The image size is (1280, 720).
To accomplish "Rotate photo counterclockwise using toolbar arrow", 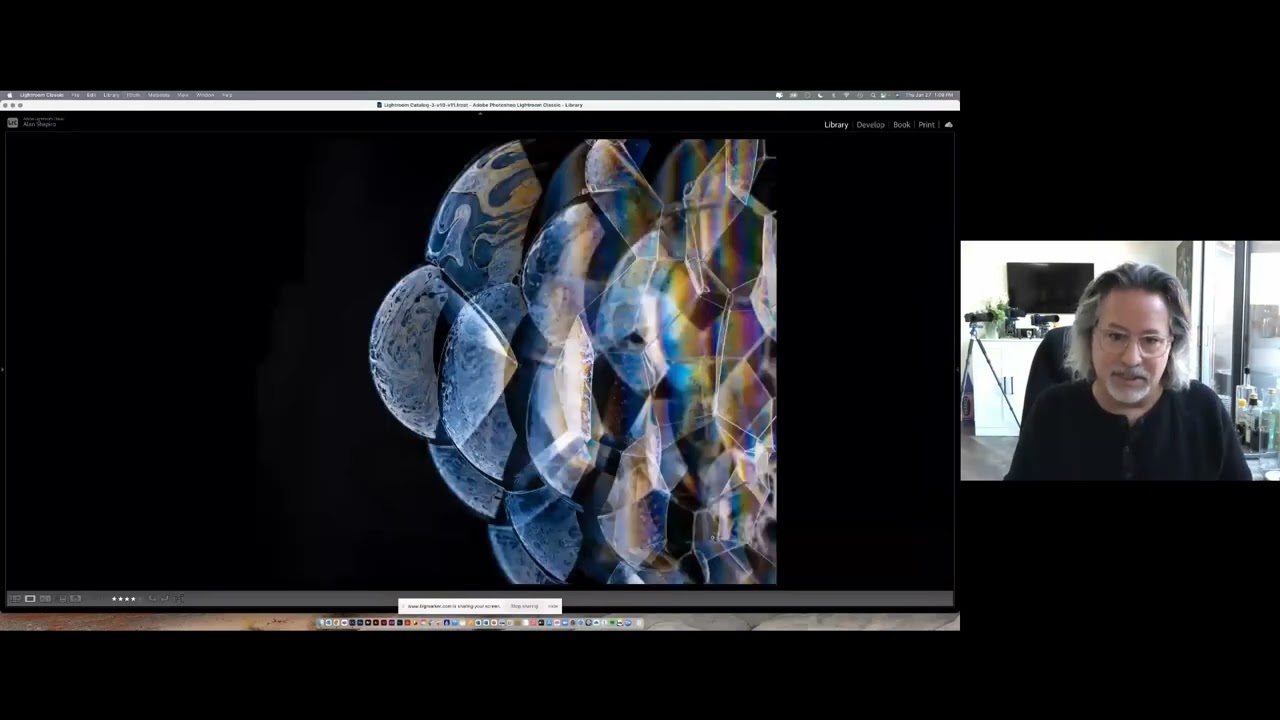I will [152, 599].
